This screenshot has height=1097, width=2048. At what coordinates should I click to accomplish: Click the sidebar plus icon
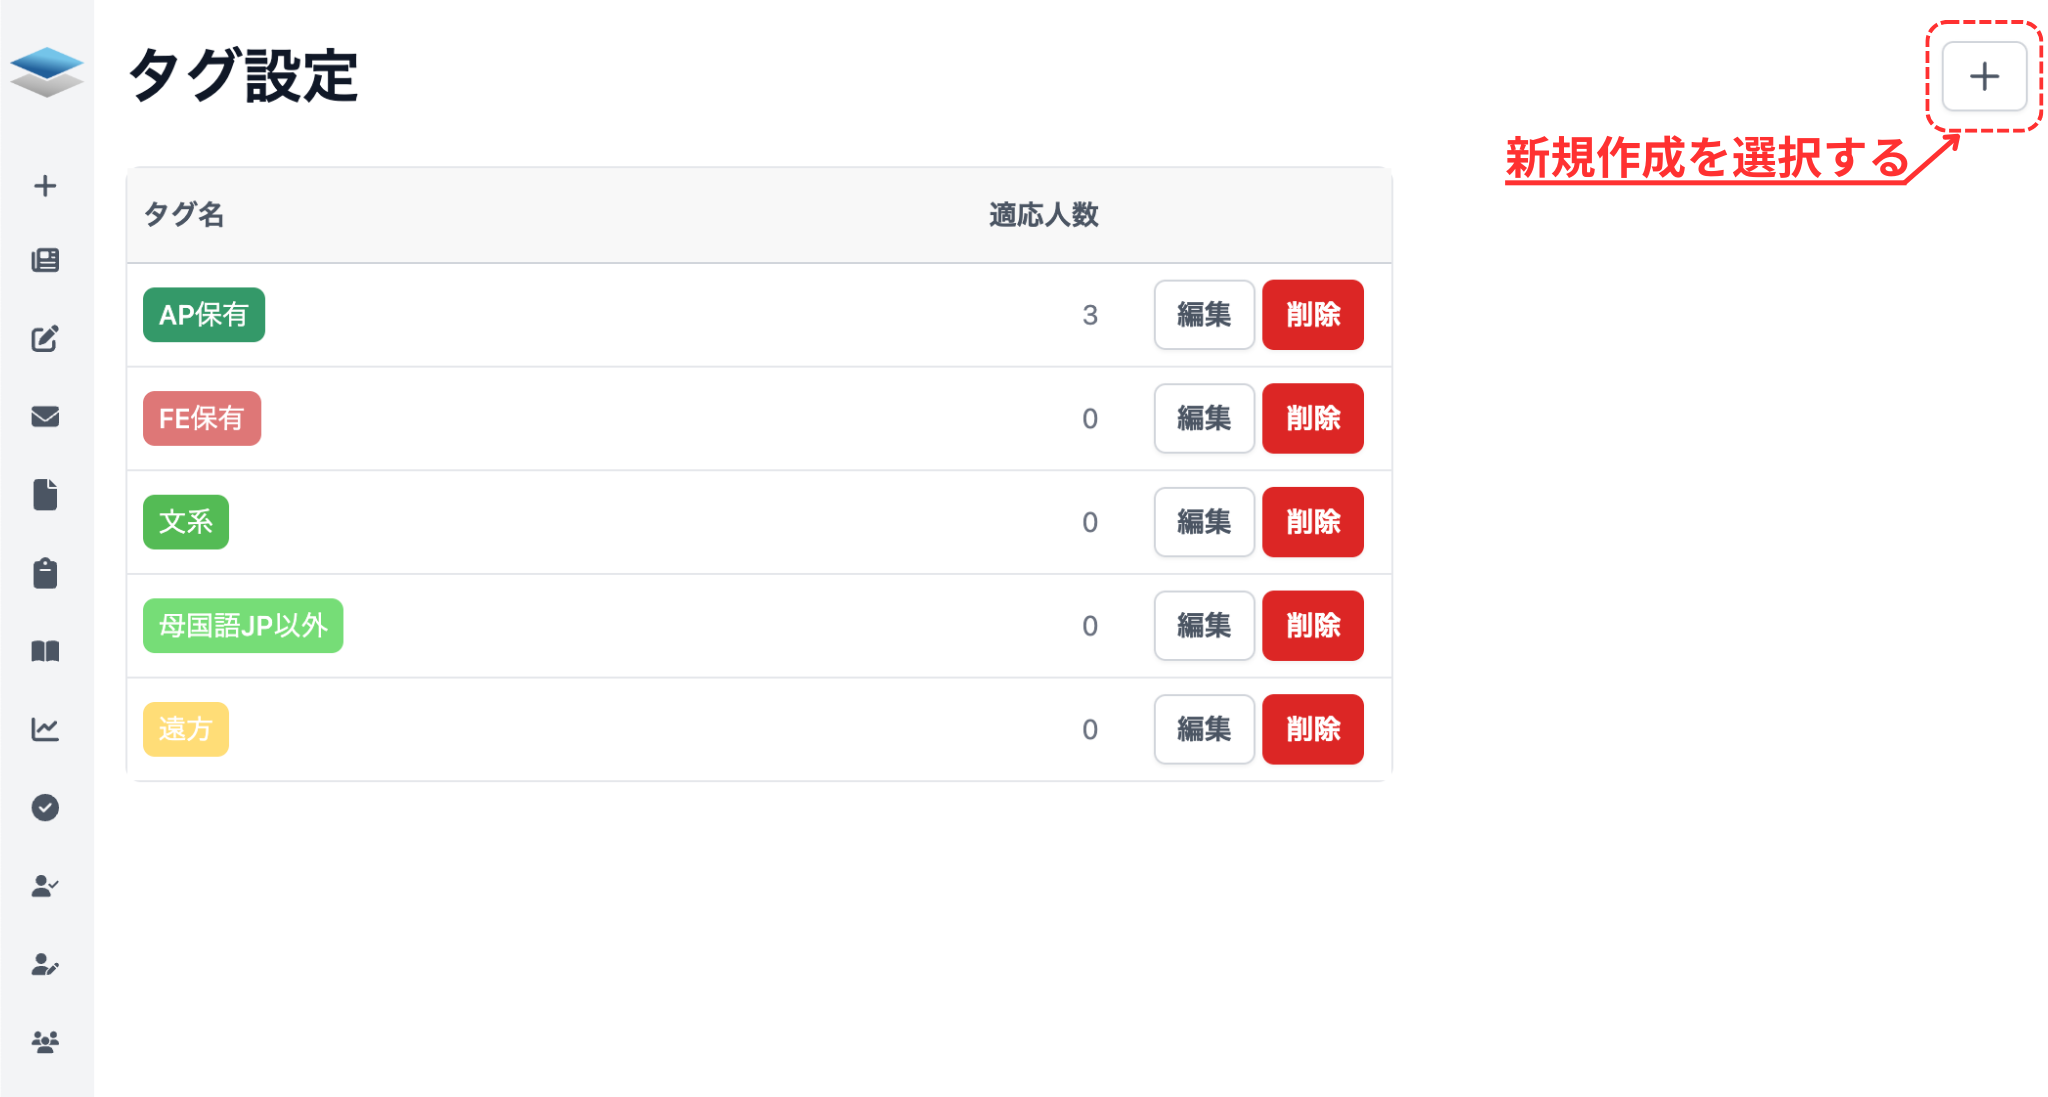point(45,186)
